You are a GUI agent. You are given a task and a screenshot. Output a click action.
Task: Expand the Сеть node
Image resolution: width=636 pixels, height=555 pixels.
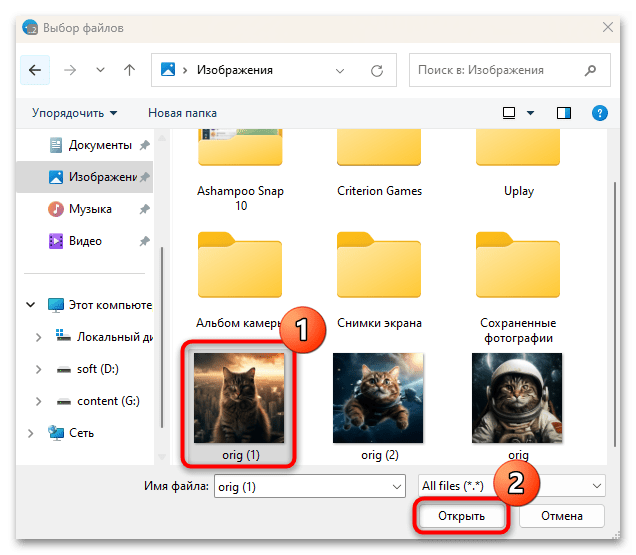(x=30, y=433)
